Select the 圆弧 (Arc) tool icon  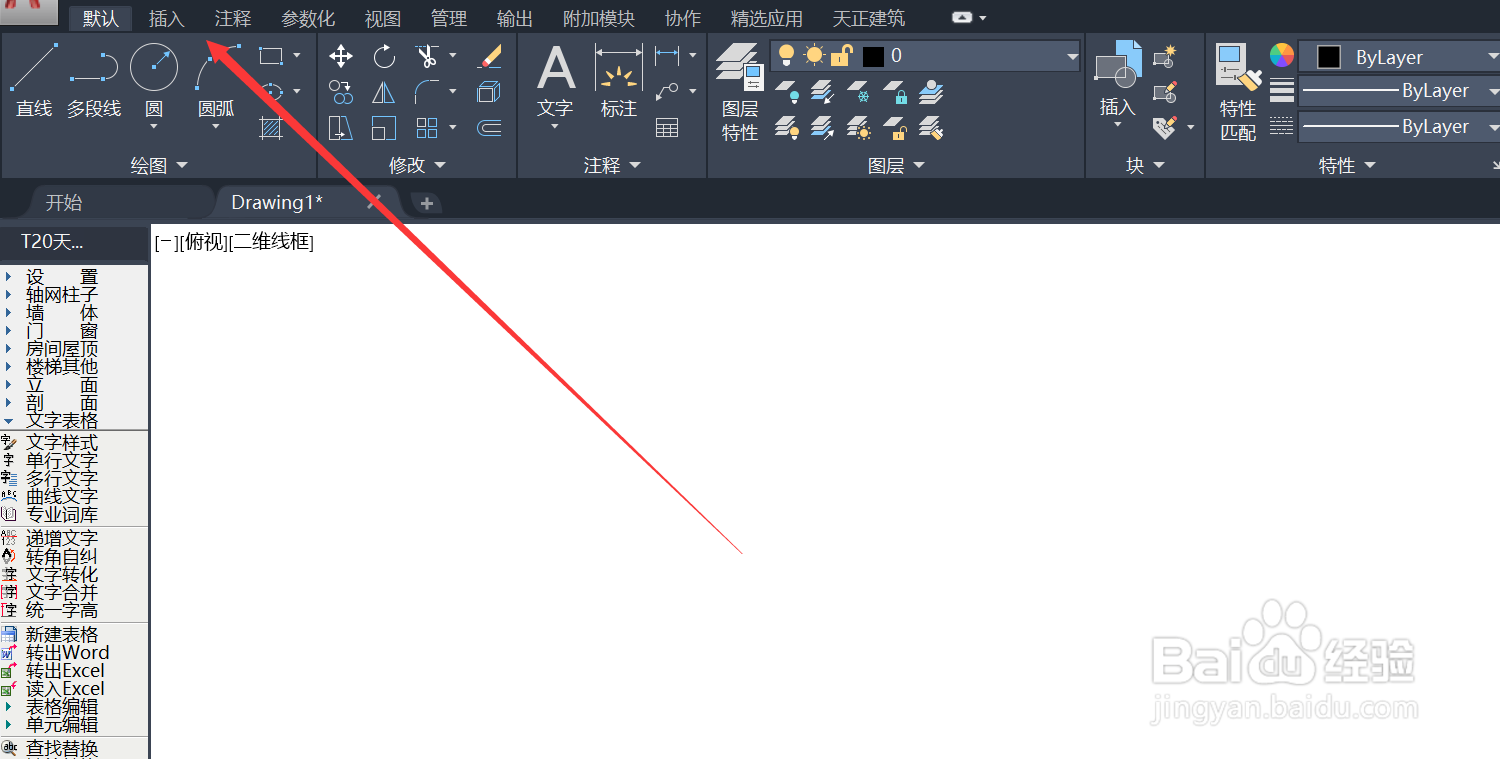pos(217,67)
